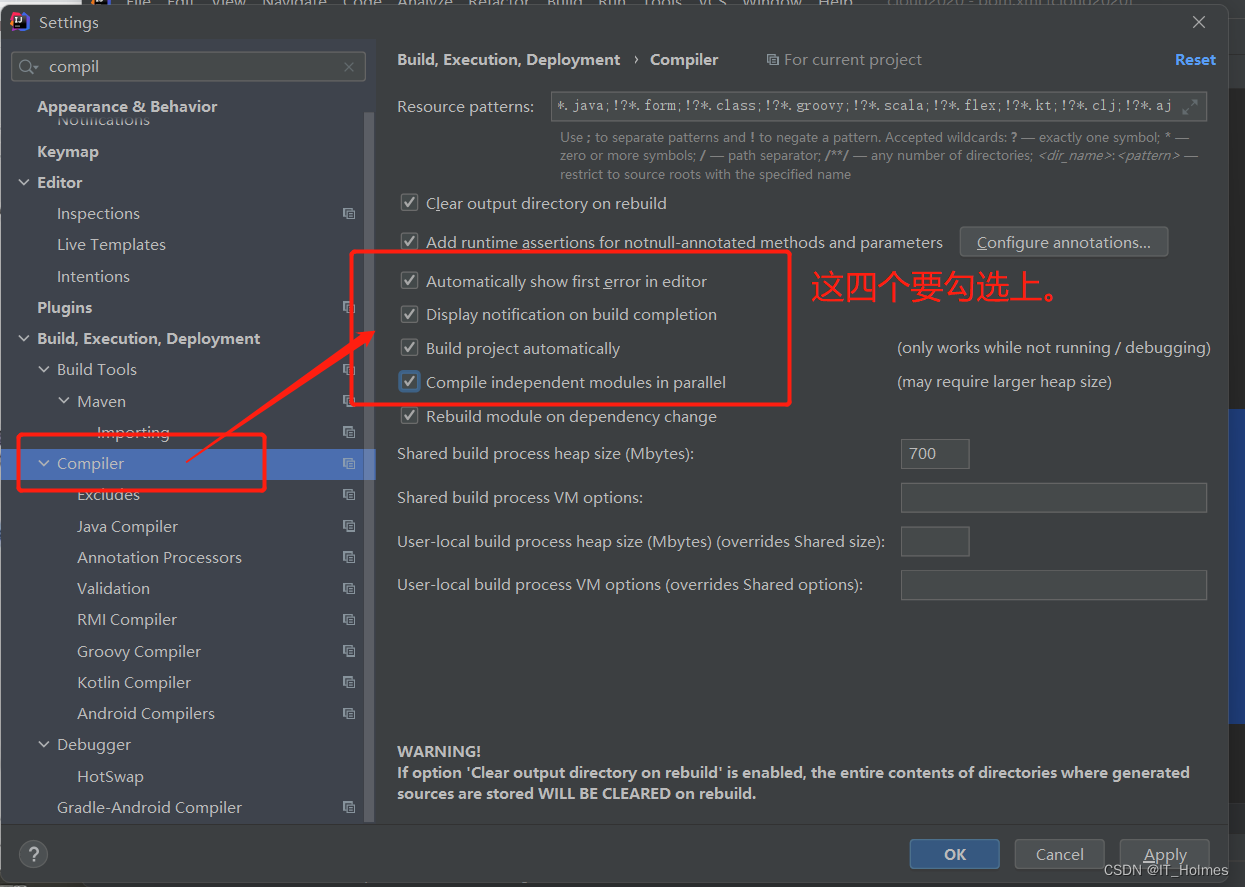Click the project-level icon beside Validation

coord(349,588)
